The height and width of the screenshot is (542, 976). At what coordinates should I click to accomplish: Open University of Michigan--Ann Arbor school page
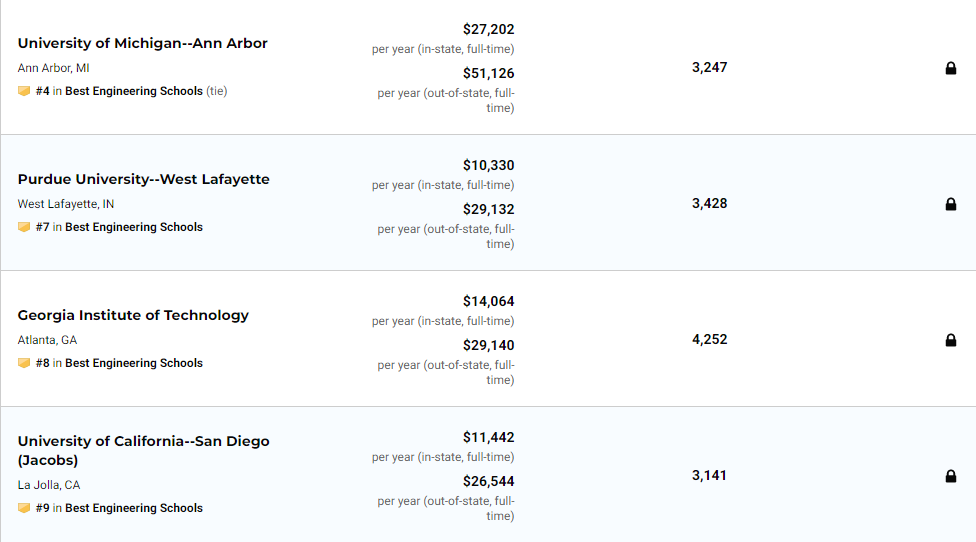(143, 43)
